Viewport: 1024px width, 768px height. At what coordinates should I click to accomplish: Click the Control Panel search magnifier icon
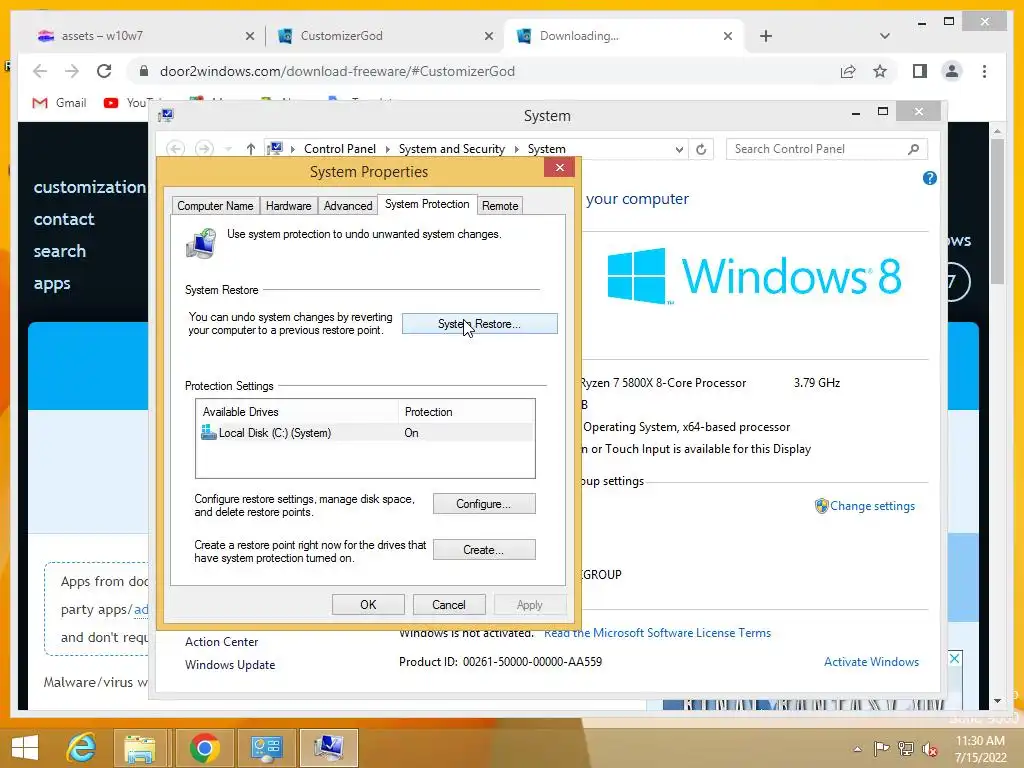click(x=914, y=149)
